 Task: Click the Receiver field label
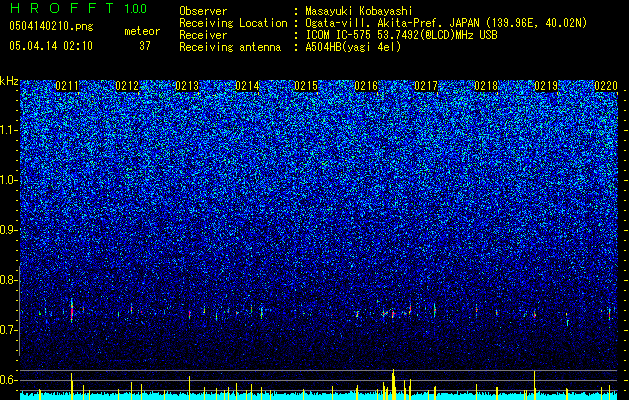pyautogui.click(x=203, y=35)
